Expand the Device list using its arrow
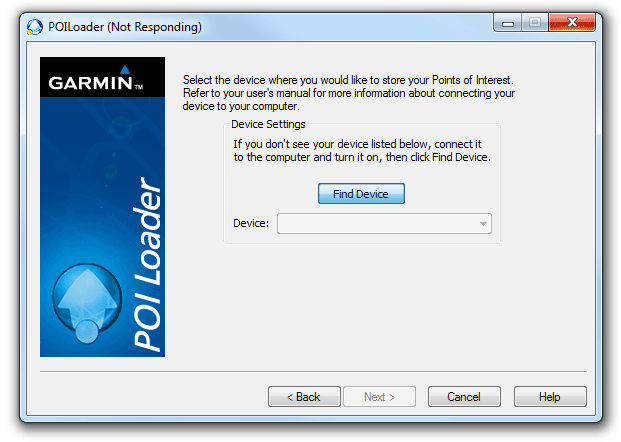Screen dimensions: 621x442 point(483,223)
